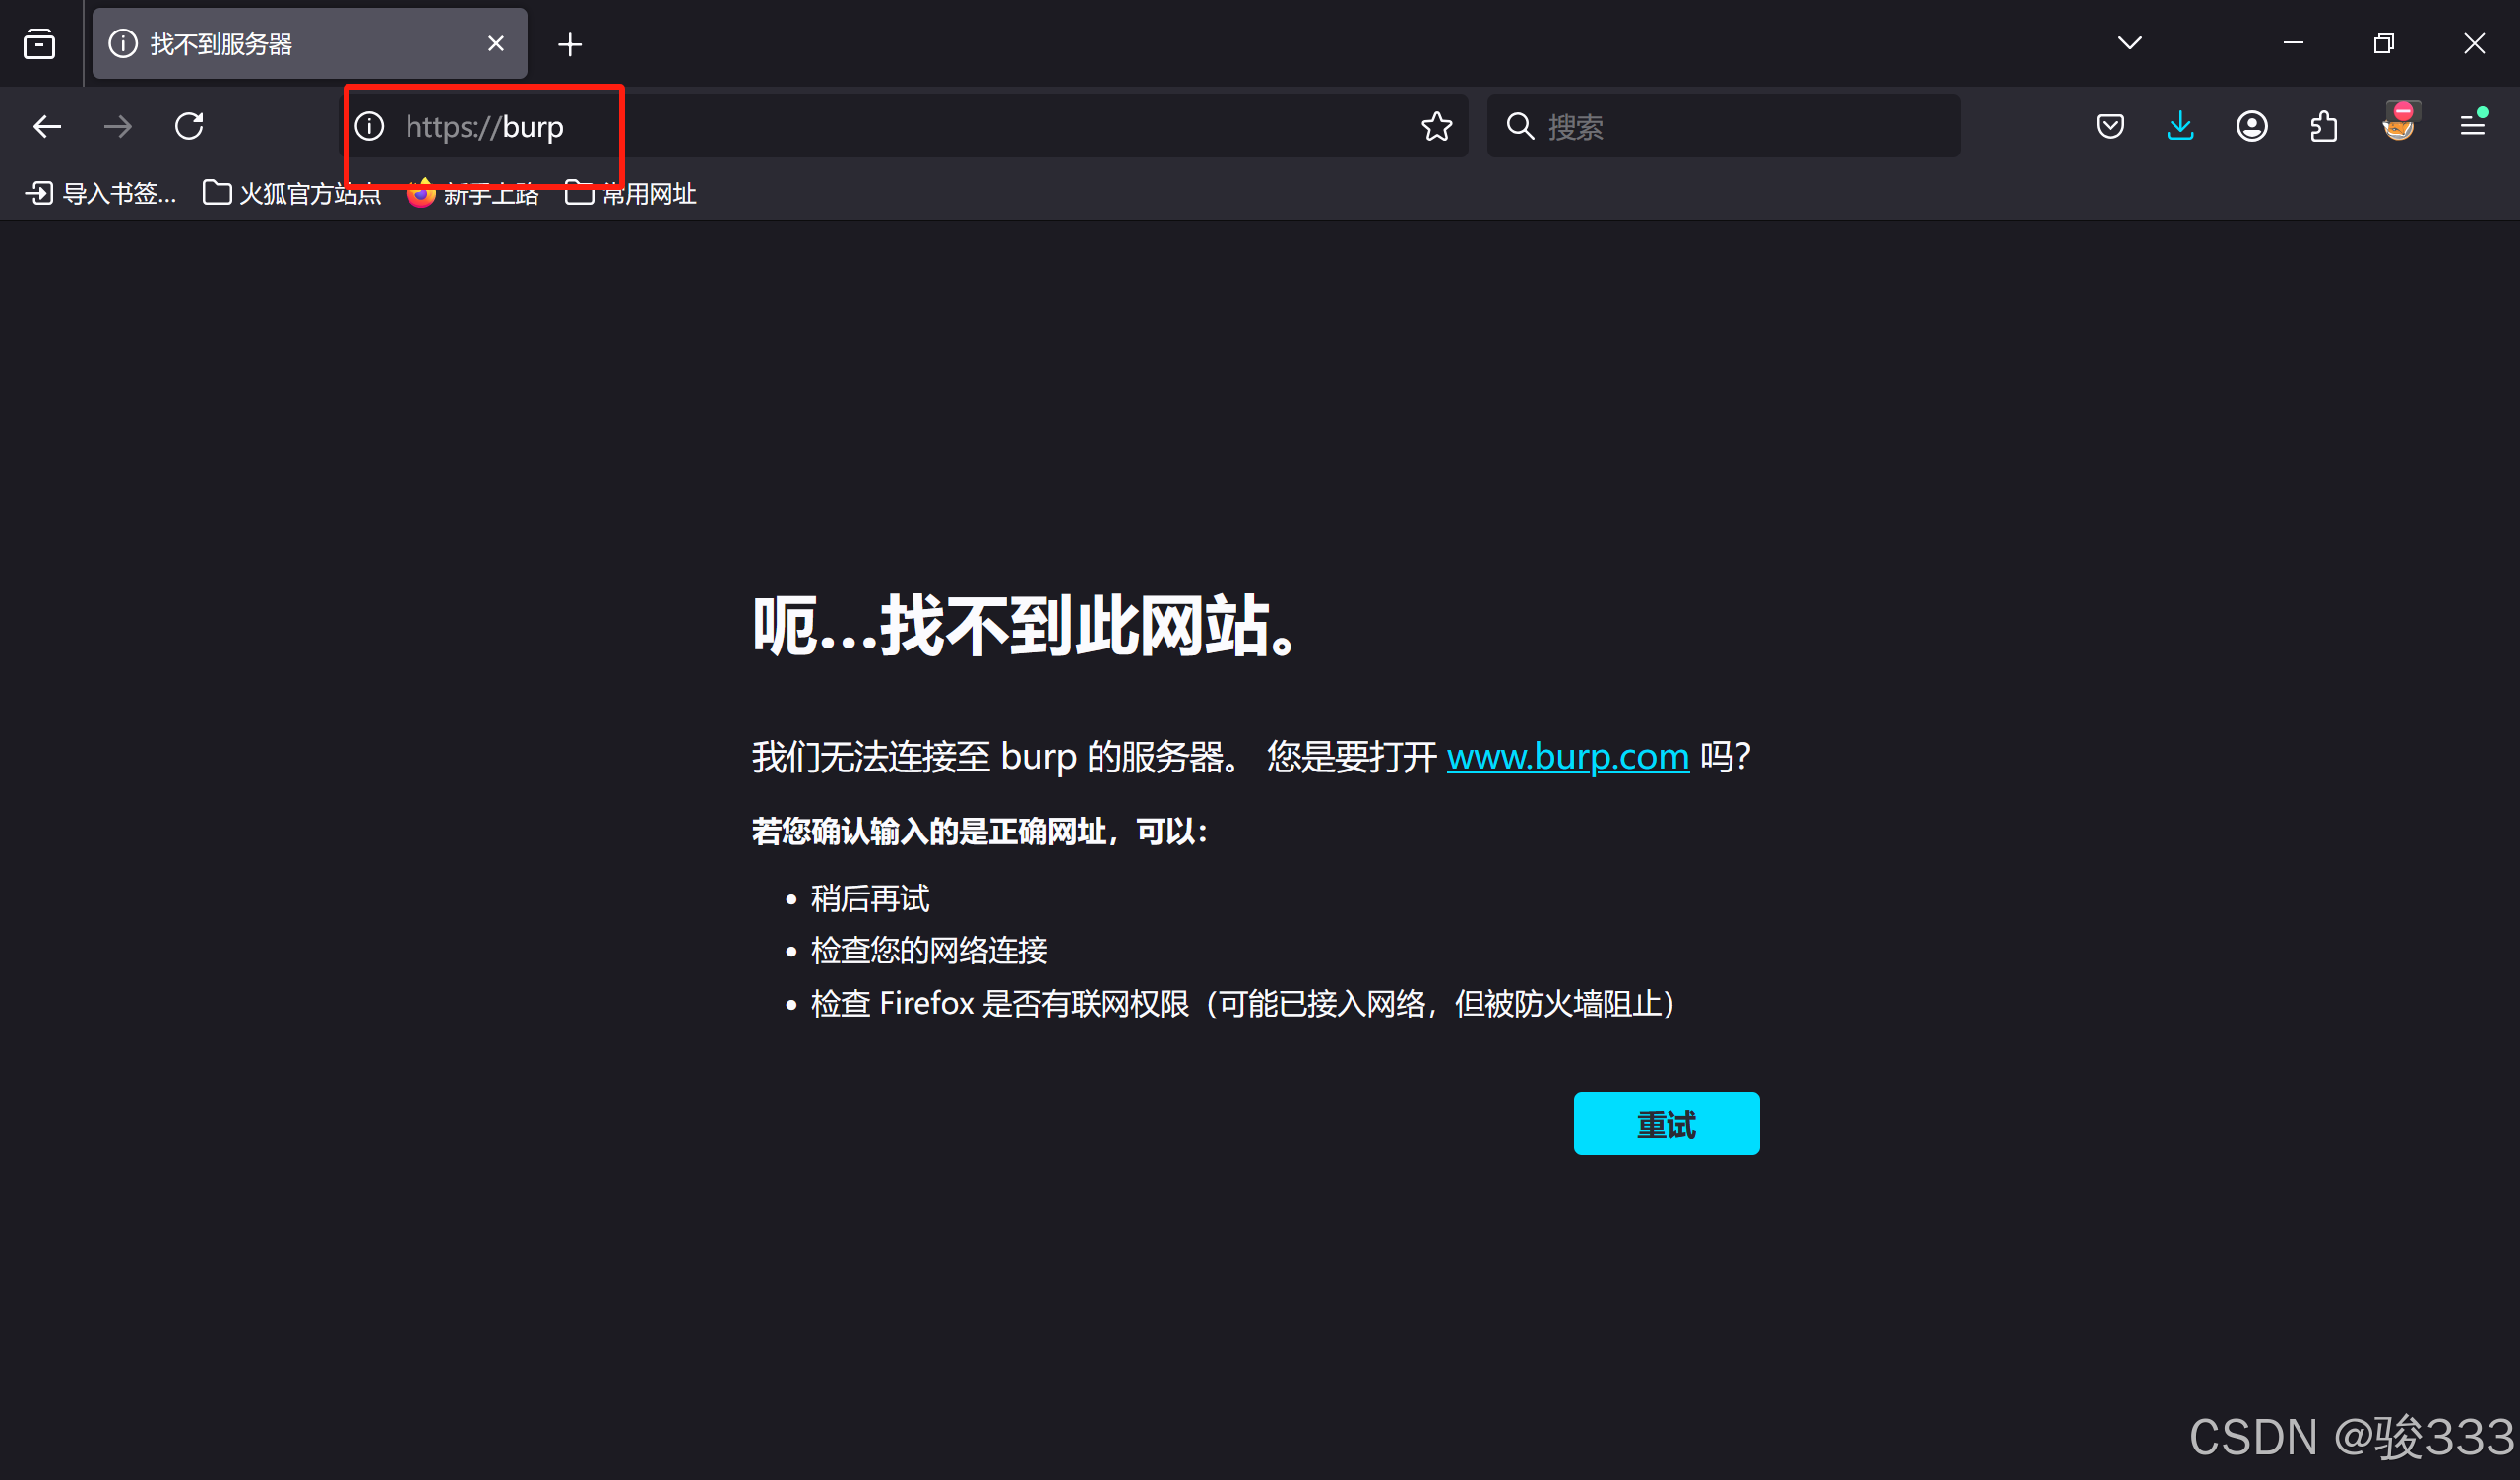This screenshot has height=1480, width=2520.
Task: Open the Firefox account icon
Action: (x=2252, y=126)
